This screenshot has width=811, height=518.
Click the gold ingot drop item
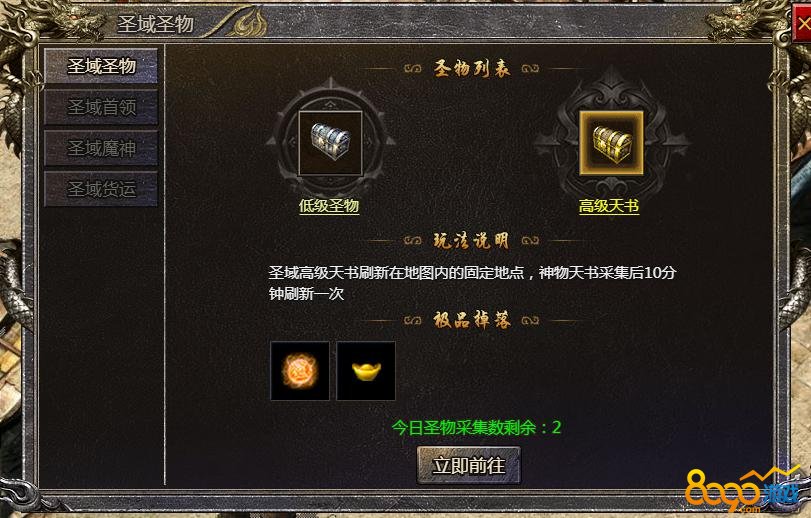366,371
